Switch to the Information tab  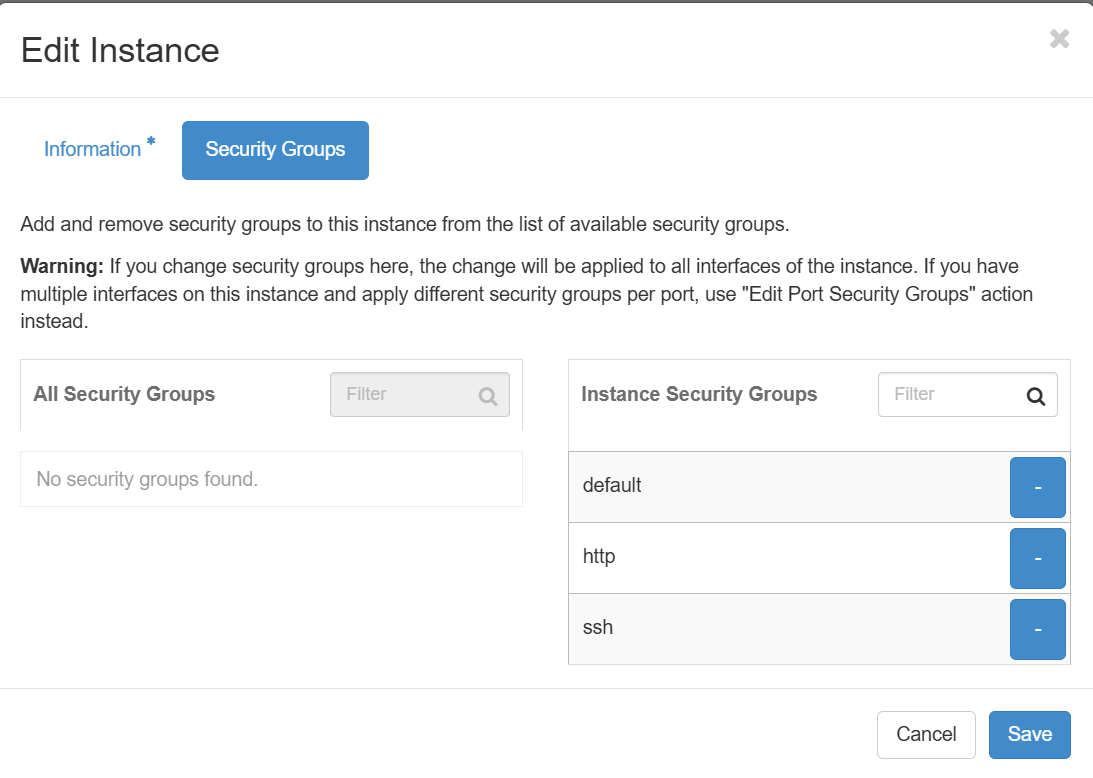(x=92, y=150)
